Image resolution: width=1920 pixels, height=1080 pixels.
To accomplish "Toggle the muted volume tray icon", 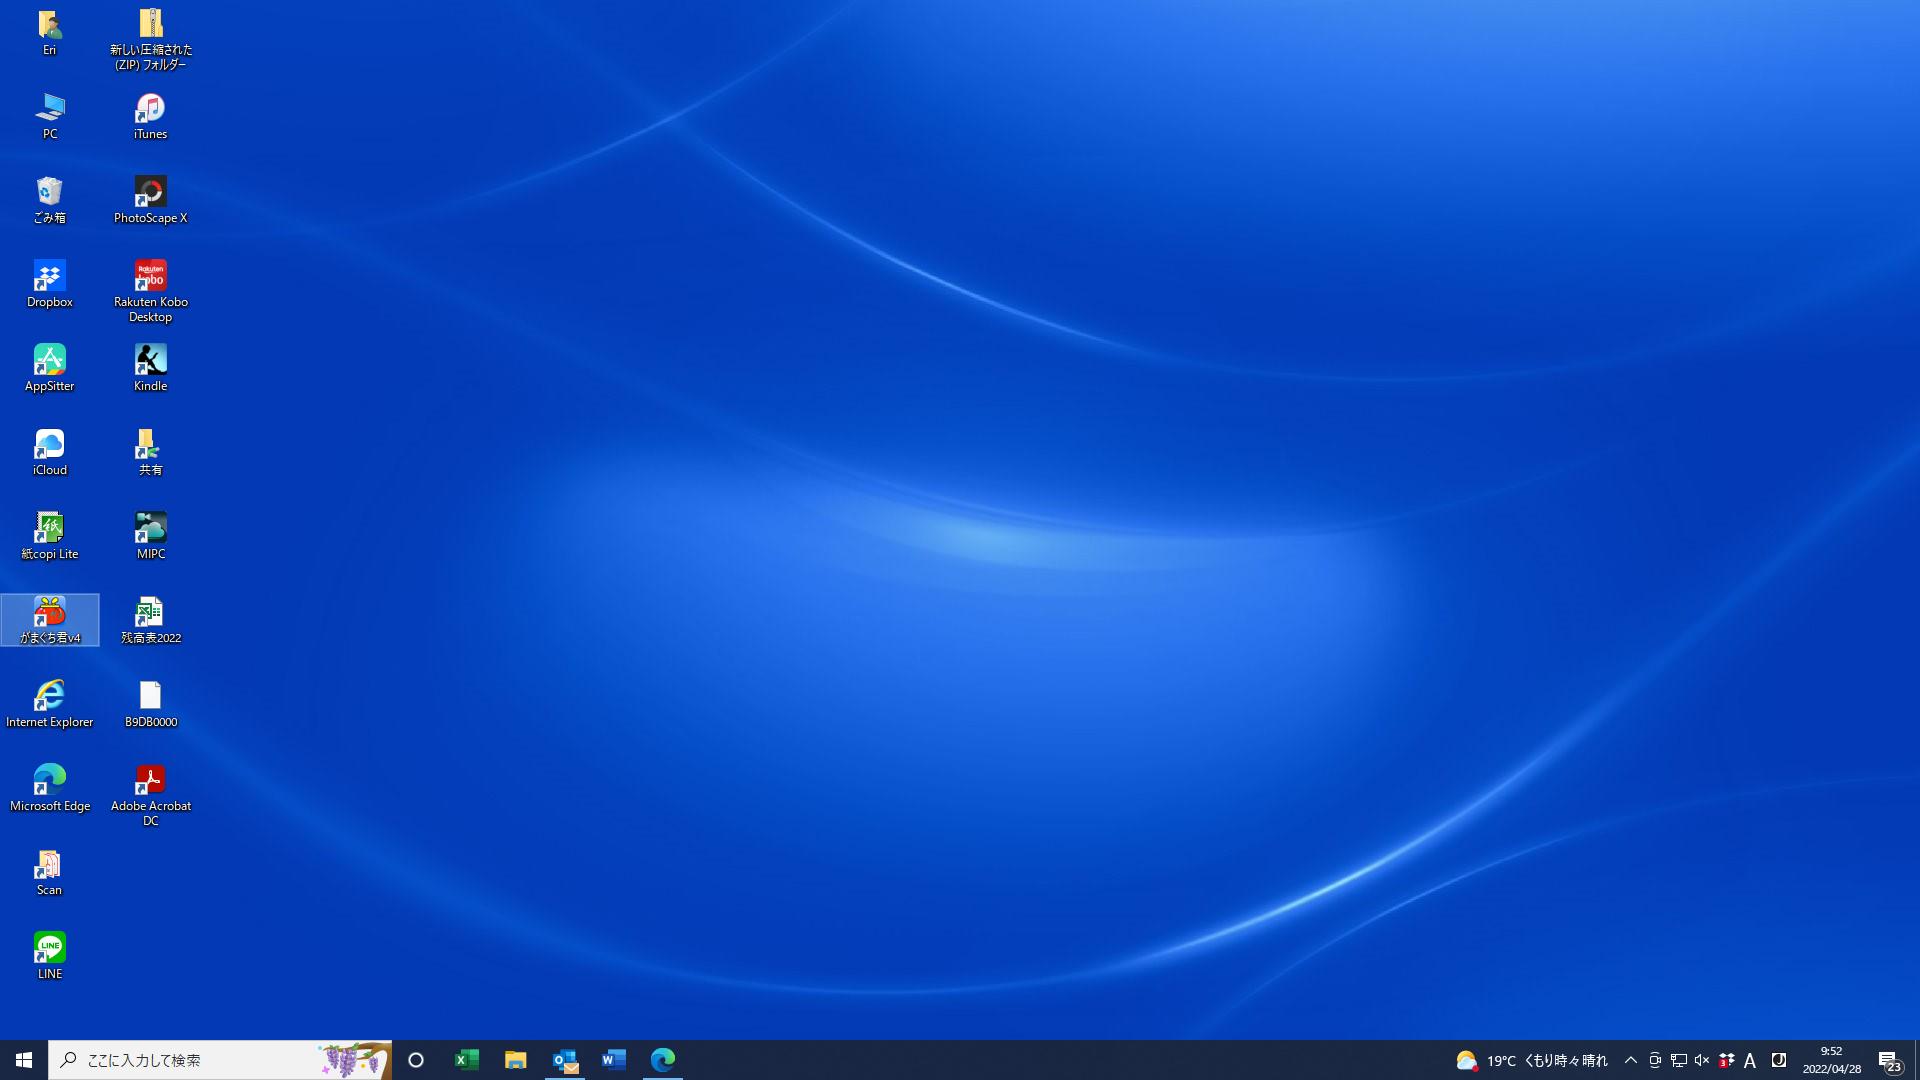I will (x=1702, y=1060).
